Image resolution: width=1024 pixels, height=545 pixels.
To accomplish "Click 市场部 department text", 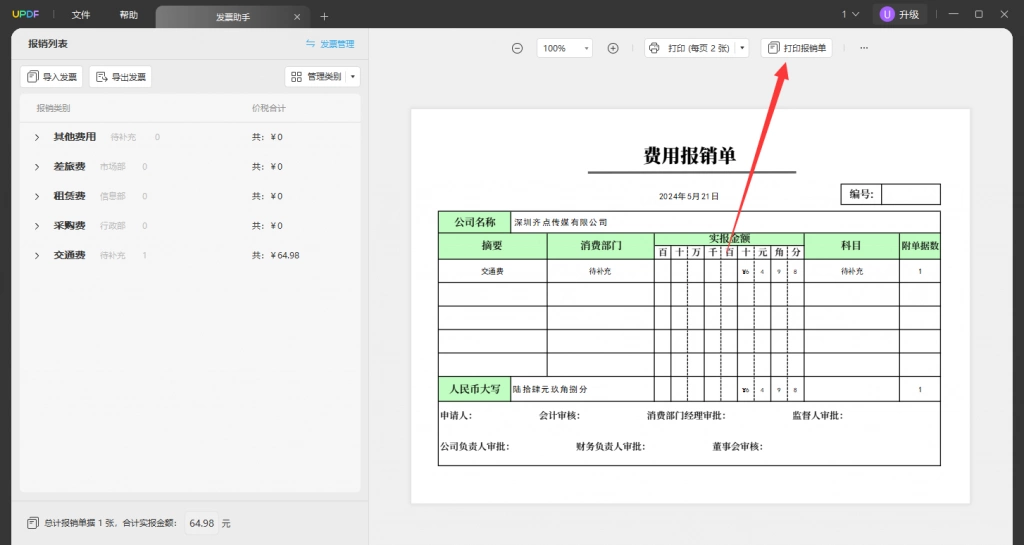I will point(112,167).
